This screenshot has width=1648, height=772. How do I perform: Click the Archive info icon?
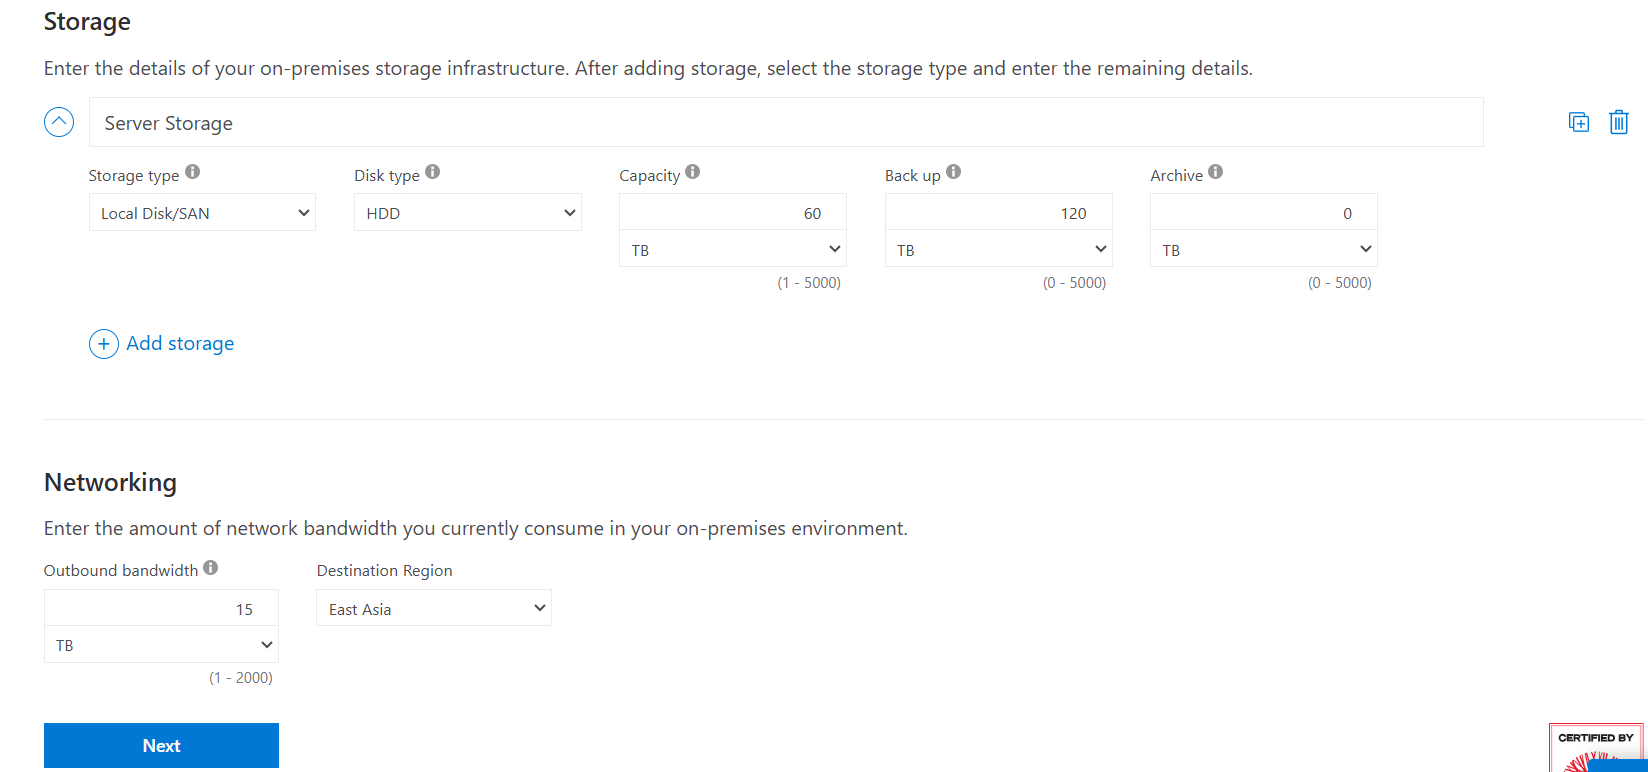pyautogui.click(x=1216, y=172)
